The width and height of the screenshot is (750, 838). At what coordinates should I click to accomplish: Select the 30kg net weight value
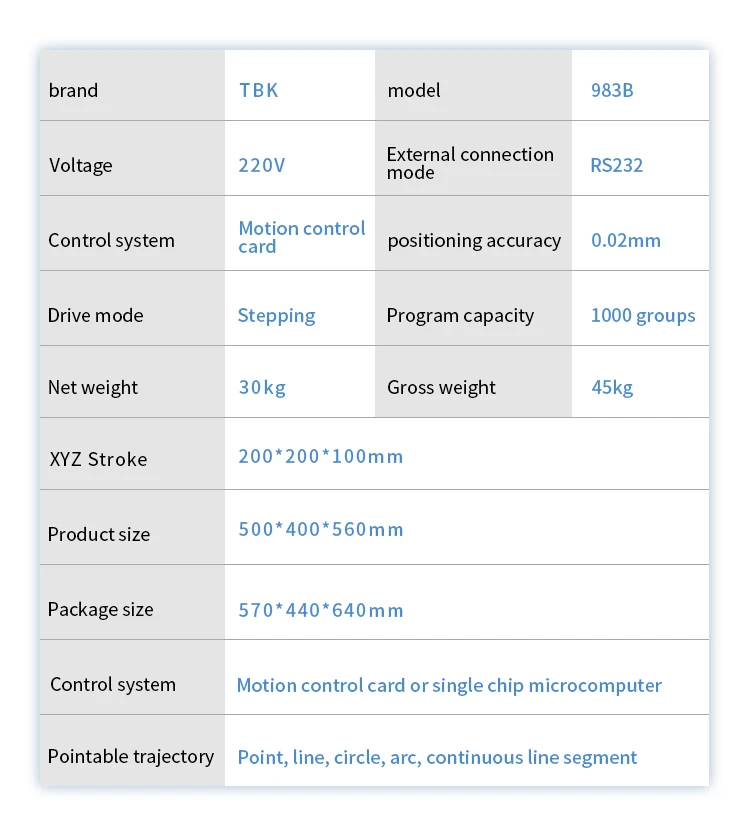[x=262, y=387]
